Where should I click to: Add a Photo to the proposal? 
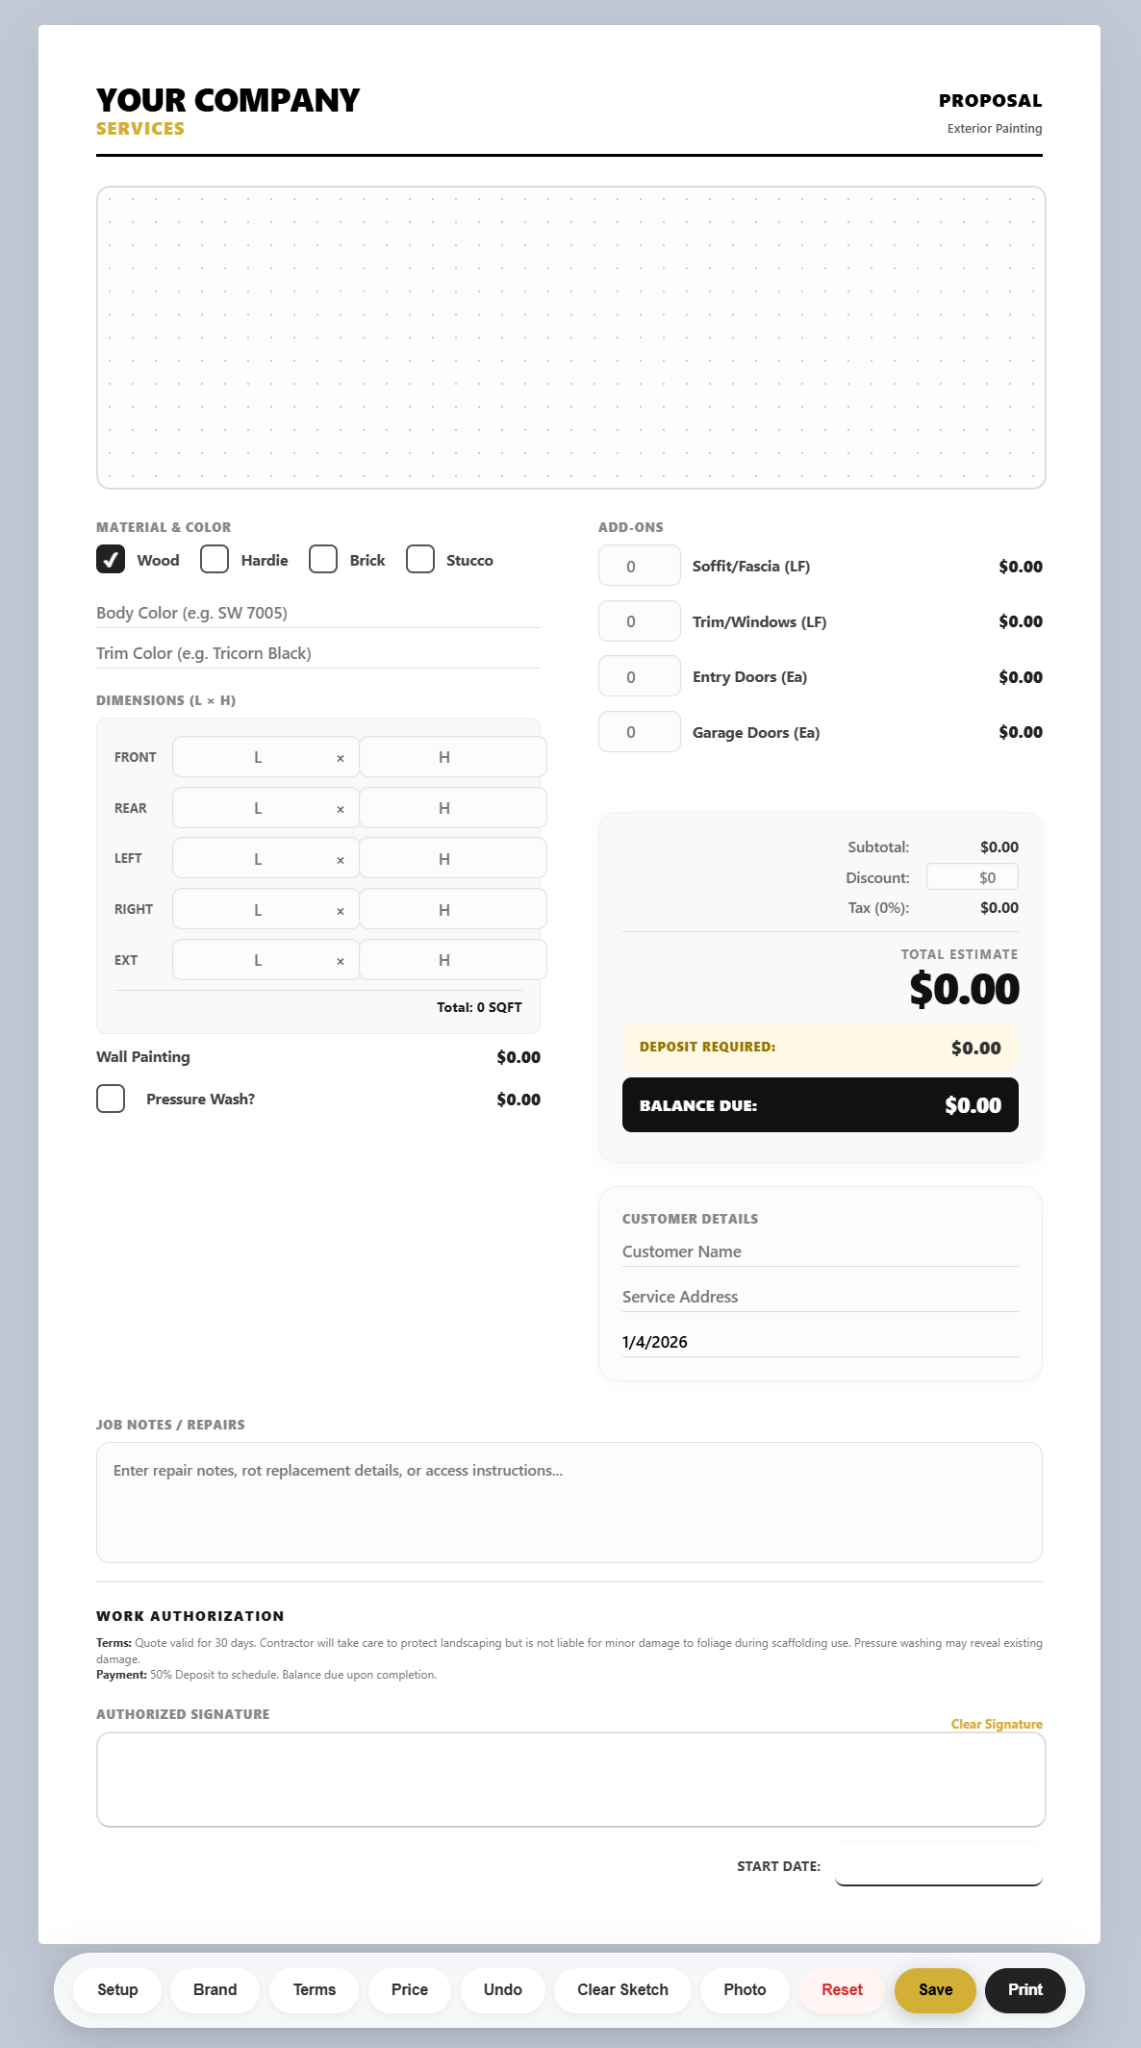pyautogui.click(x=744, y=1989)
